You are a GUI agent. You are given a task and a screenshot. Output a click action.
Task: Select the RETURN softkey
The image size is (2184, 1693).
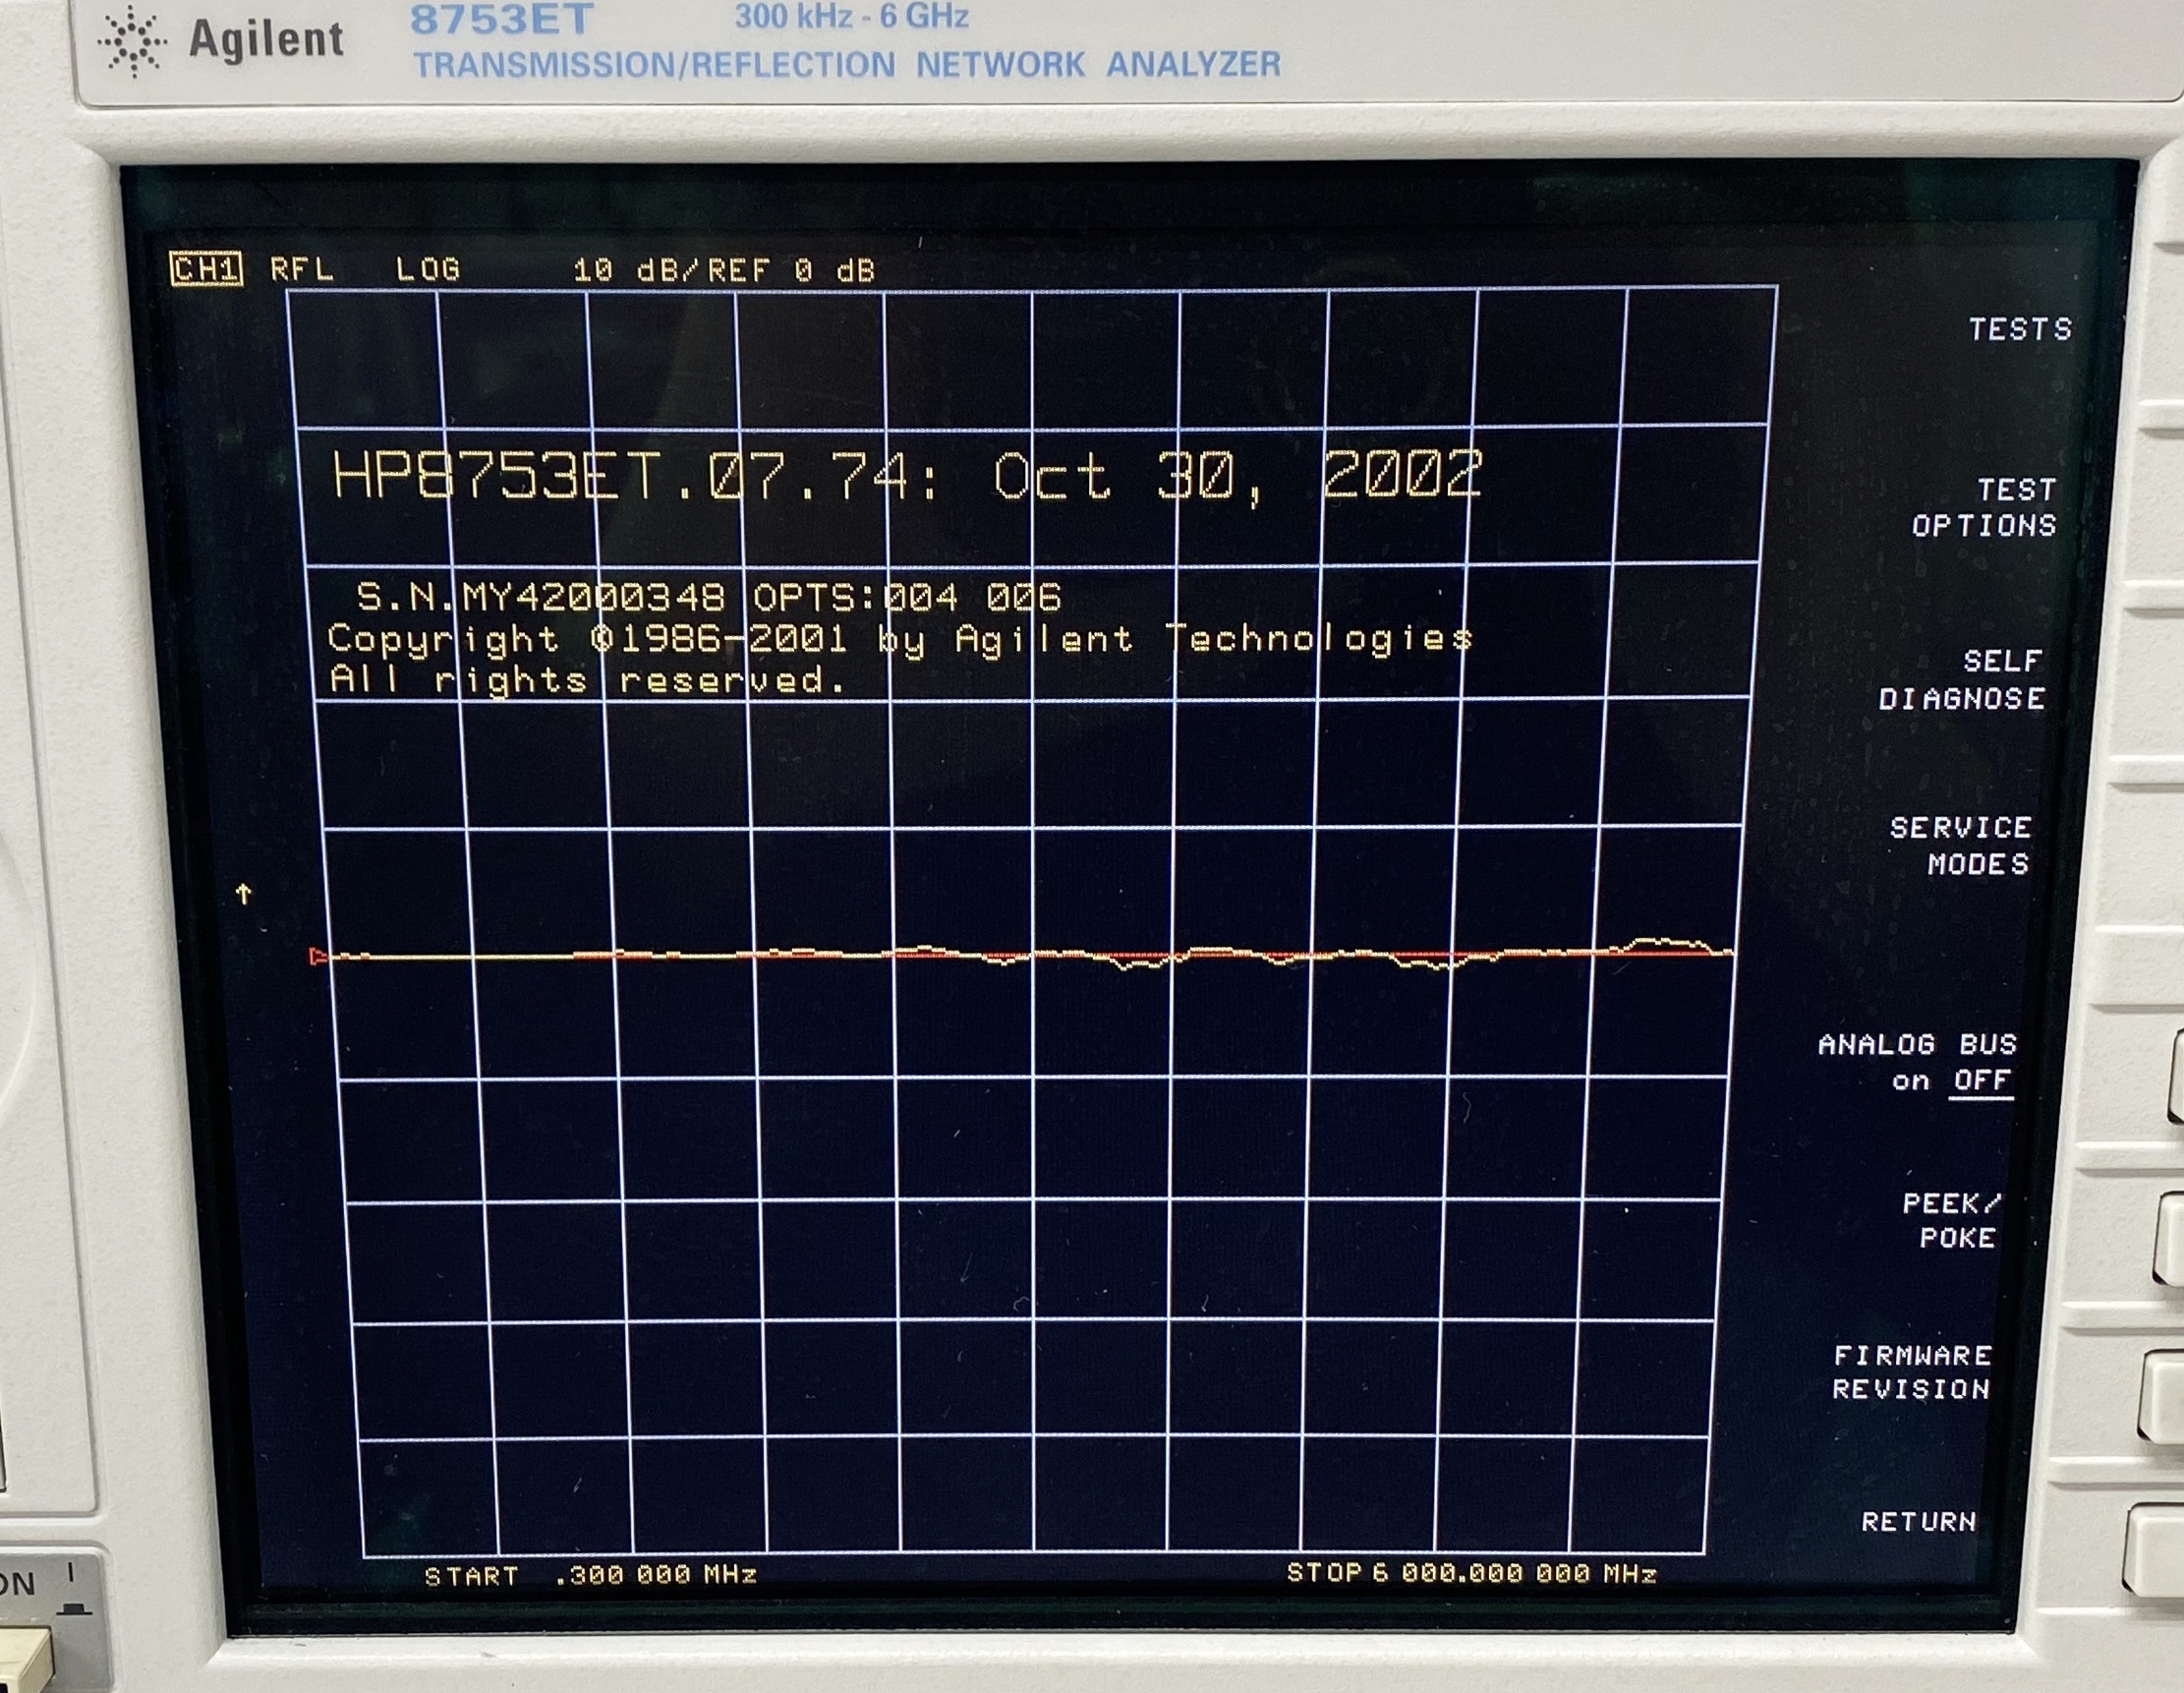click(x=1919, y=1521)
